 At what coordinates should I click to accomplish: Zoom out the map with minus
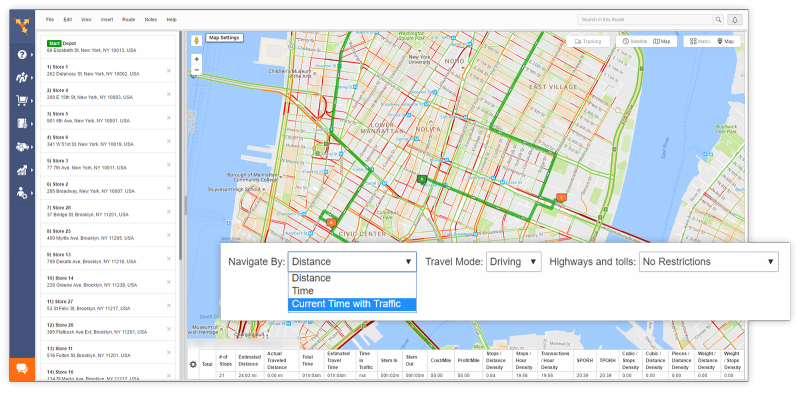click(x=197, y=69)
